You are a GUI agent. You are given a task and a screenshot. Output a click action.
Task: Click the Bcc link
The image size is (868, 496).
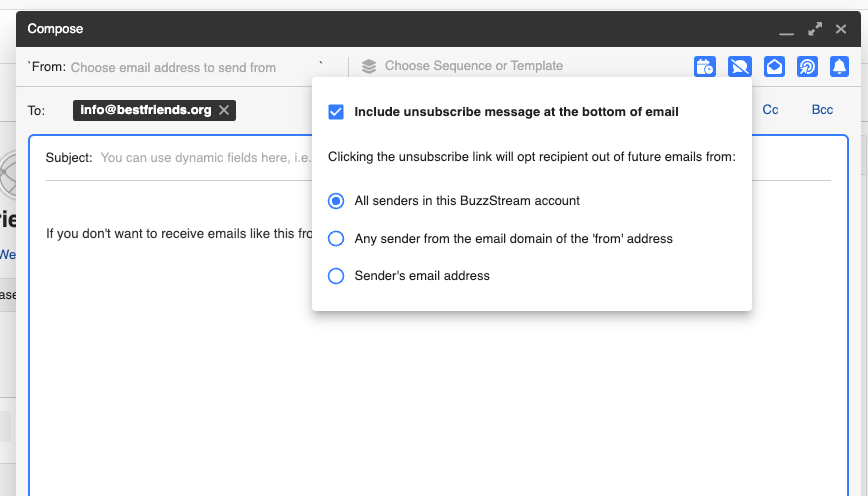(x=822, y=110)
